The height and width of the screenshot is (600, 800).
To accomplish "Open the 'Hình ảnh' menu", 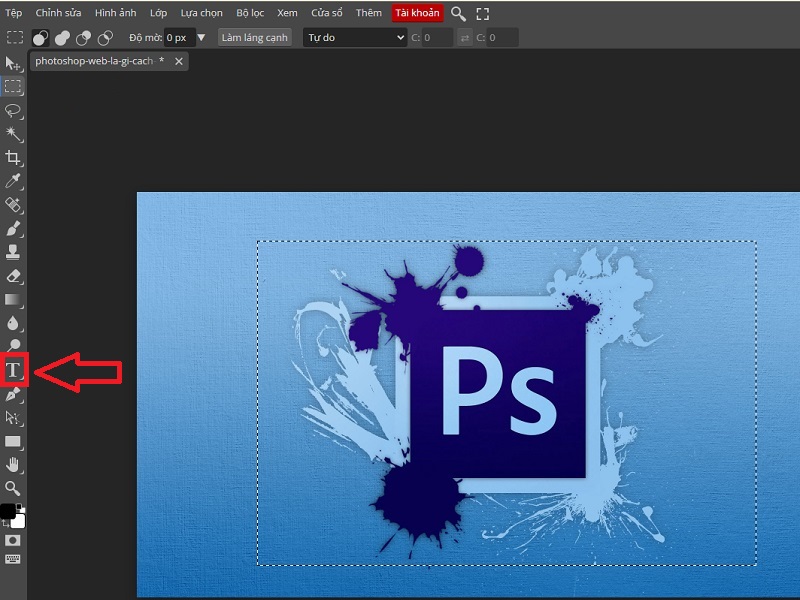I will [x=116, y=13].
